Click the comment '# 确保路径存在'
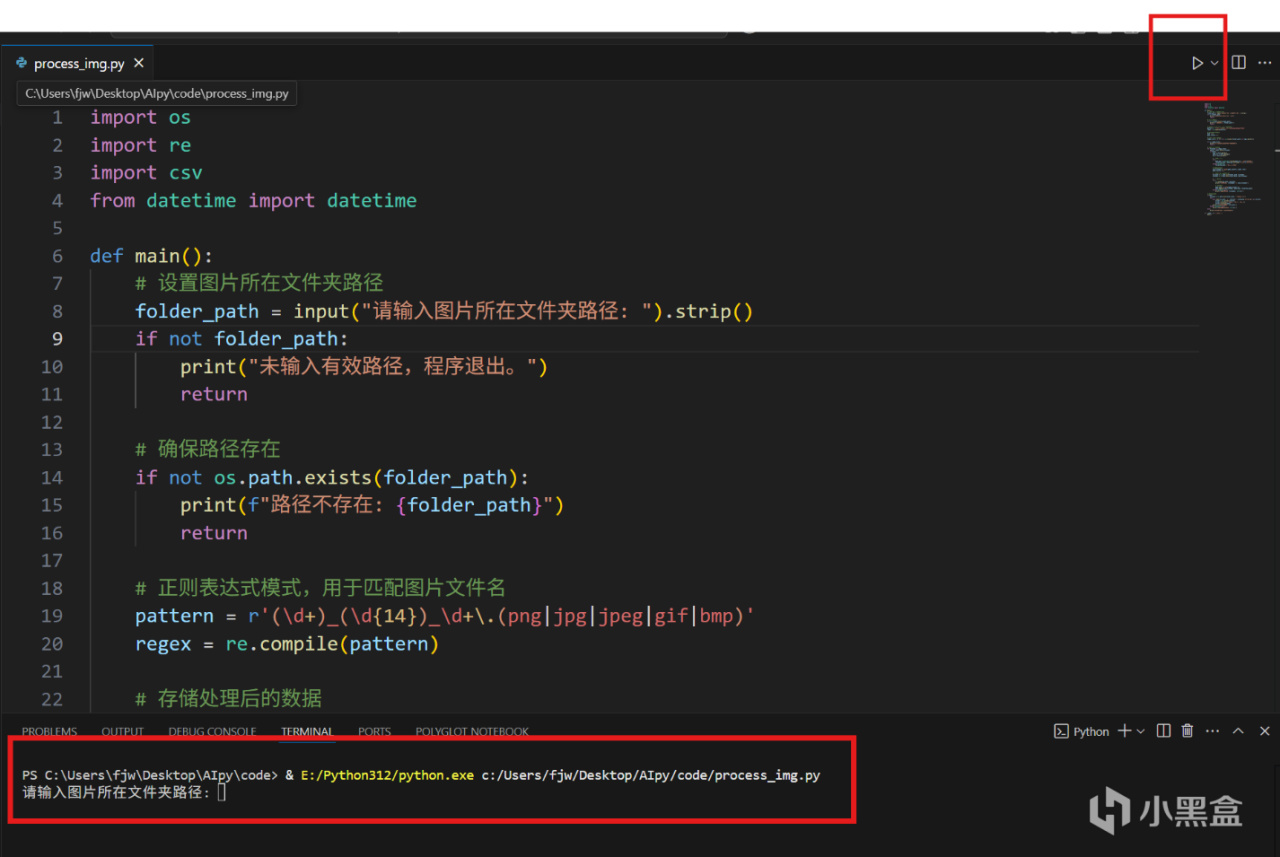The width and height of the screenshot is (1280, 857). coord(208,449)
